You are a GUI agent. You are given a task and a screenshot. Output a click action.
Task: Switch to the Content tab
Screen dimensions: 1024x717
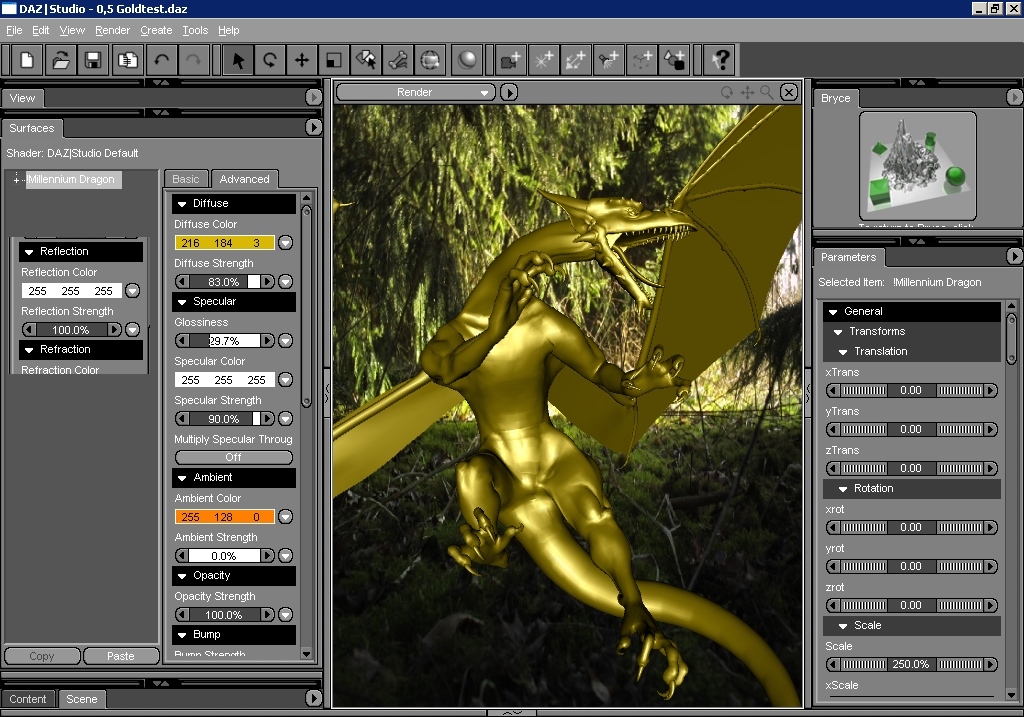[x=28, y=699]
